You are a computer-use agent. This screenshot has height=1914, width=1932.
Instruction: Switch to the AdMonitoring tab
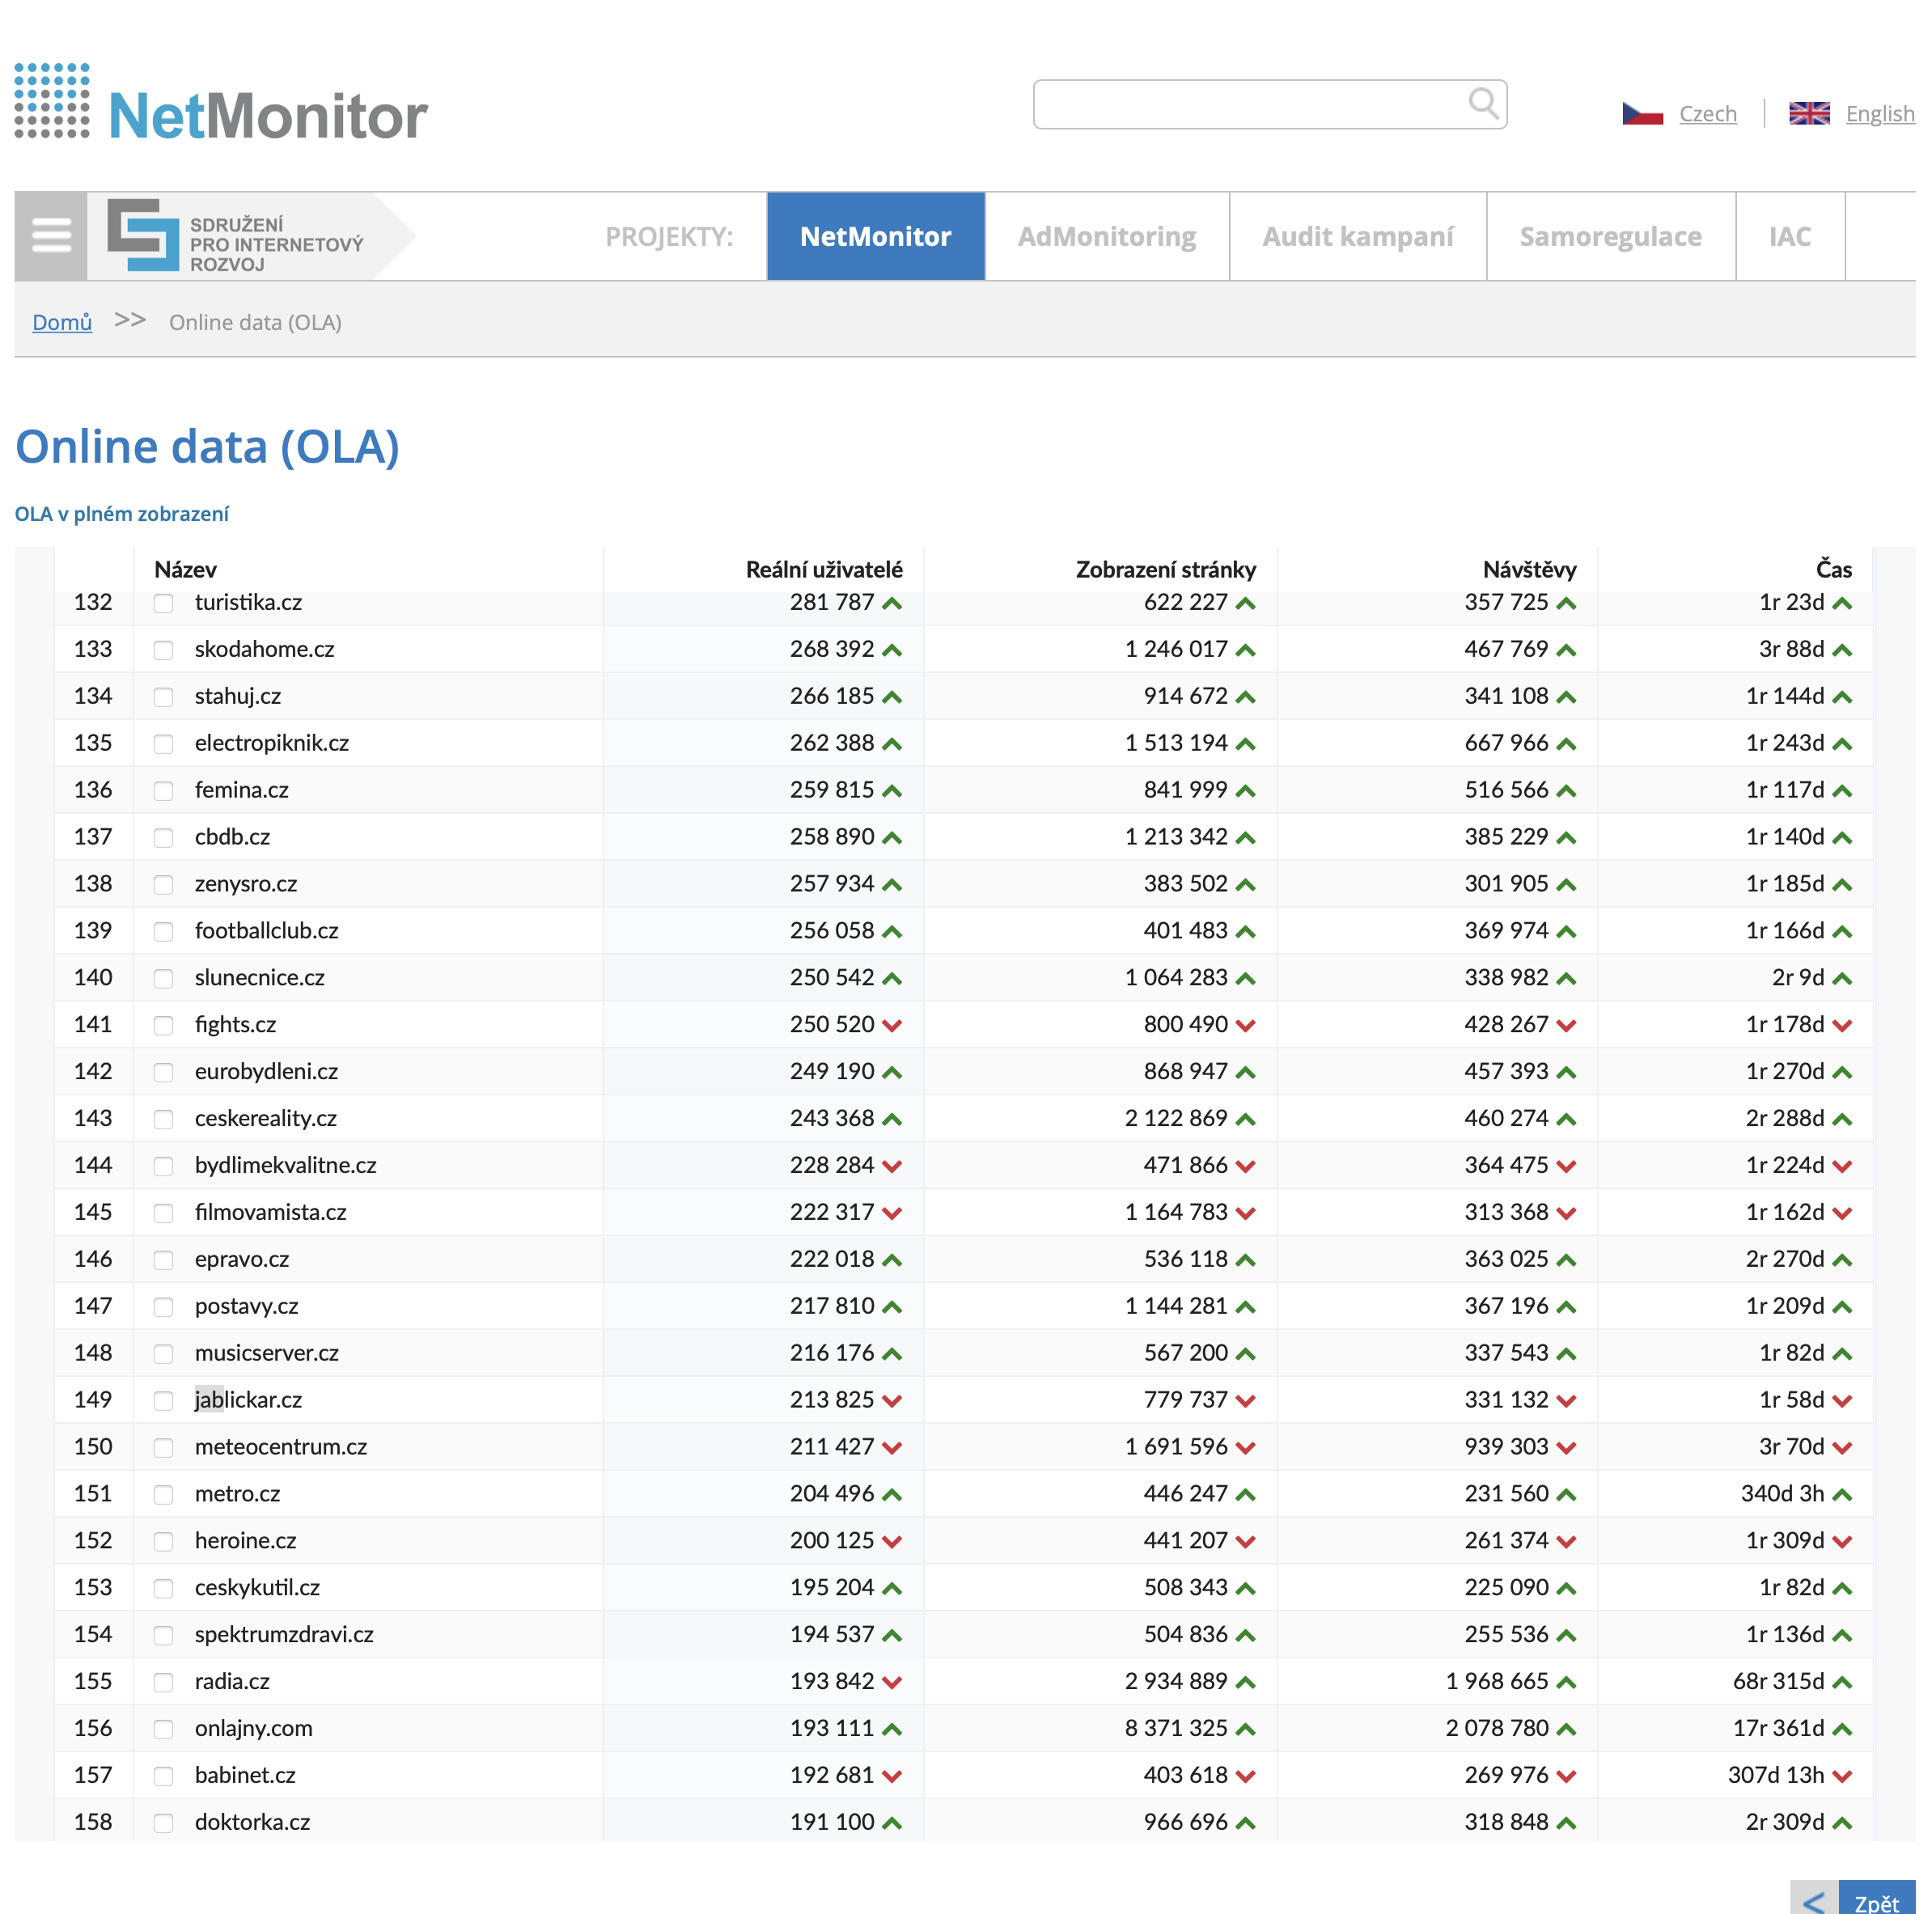pos(1107,236)
